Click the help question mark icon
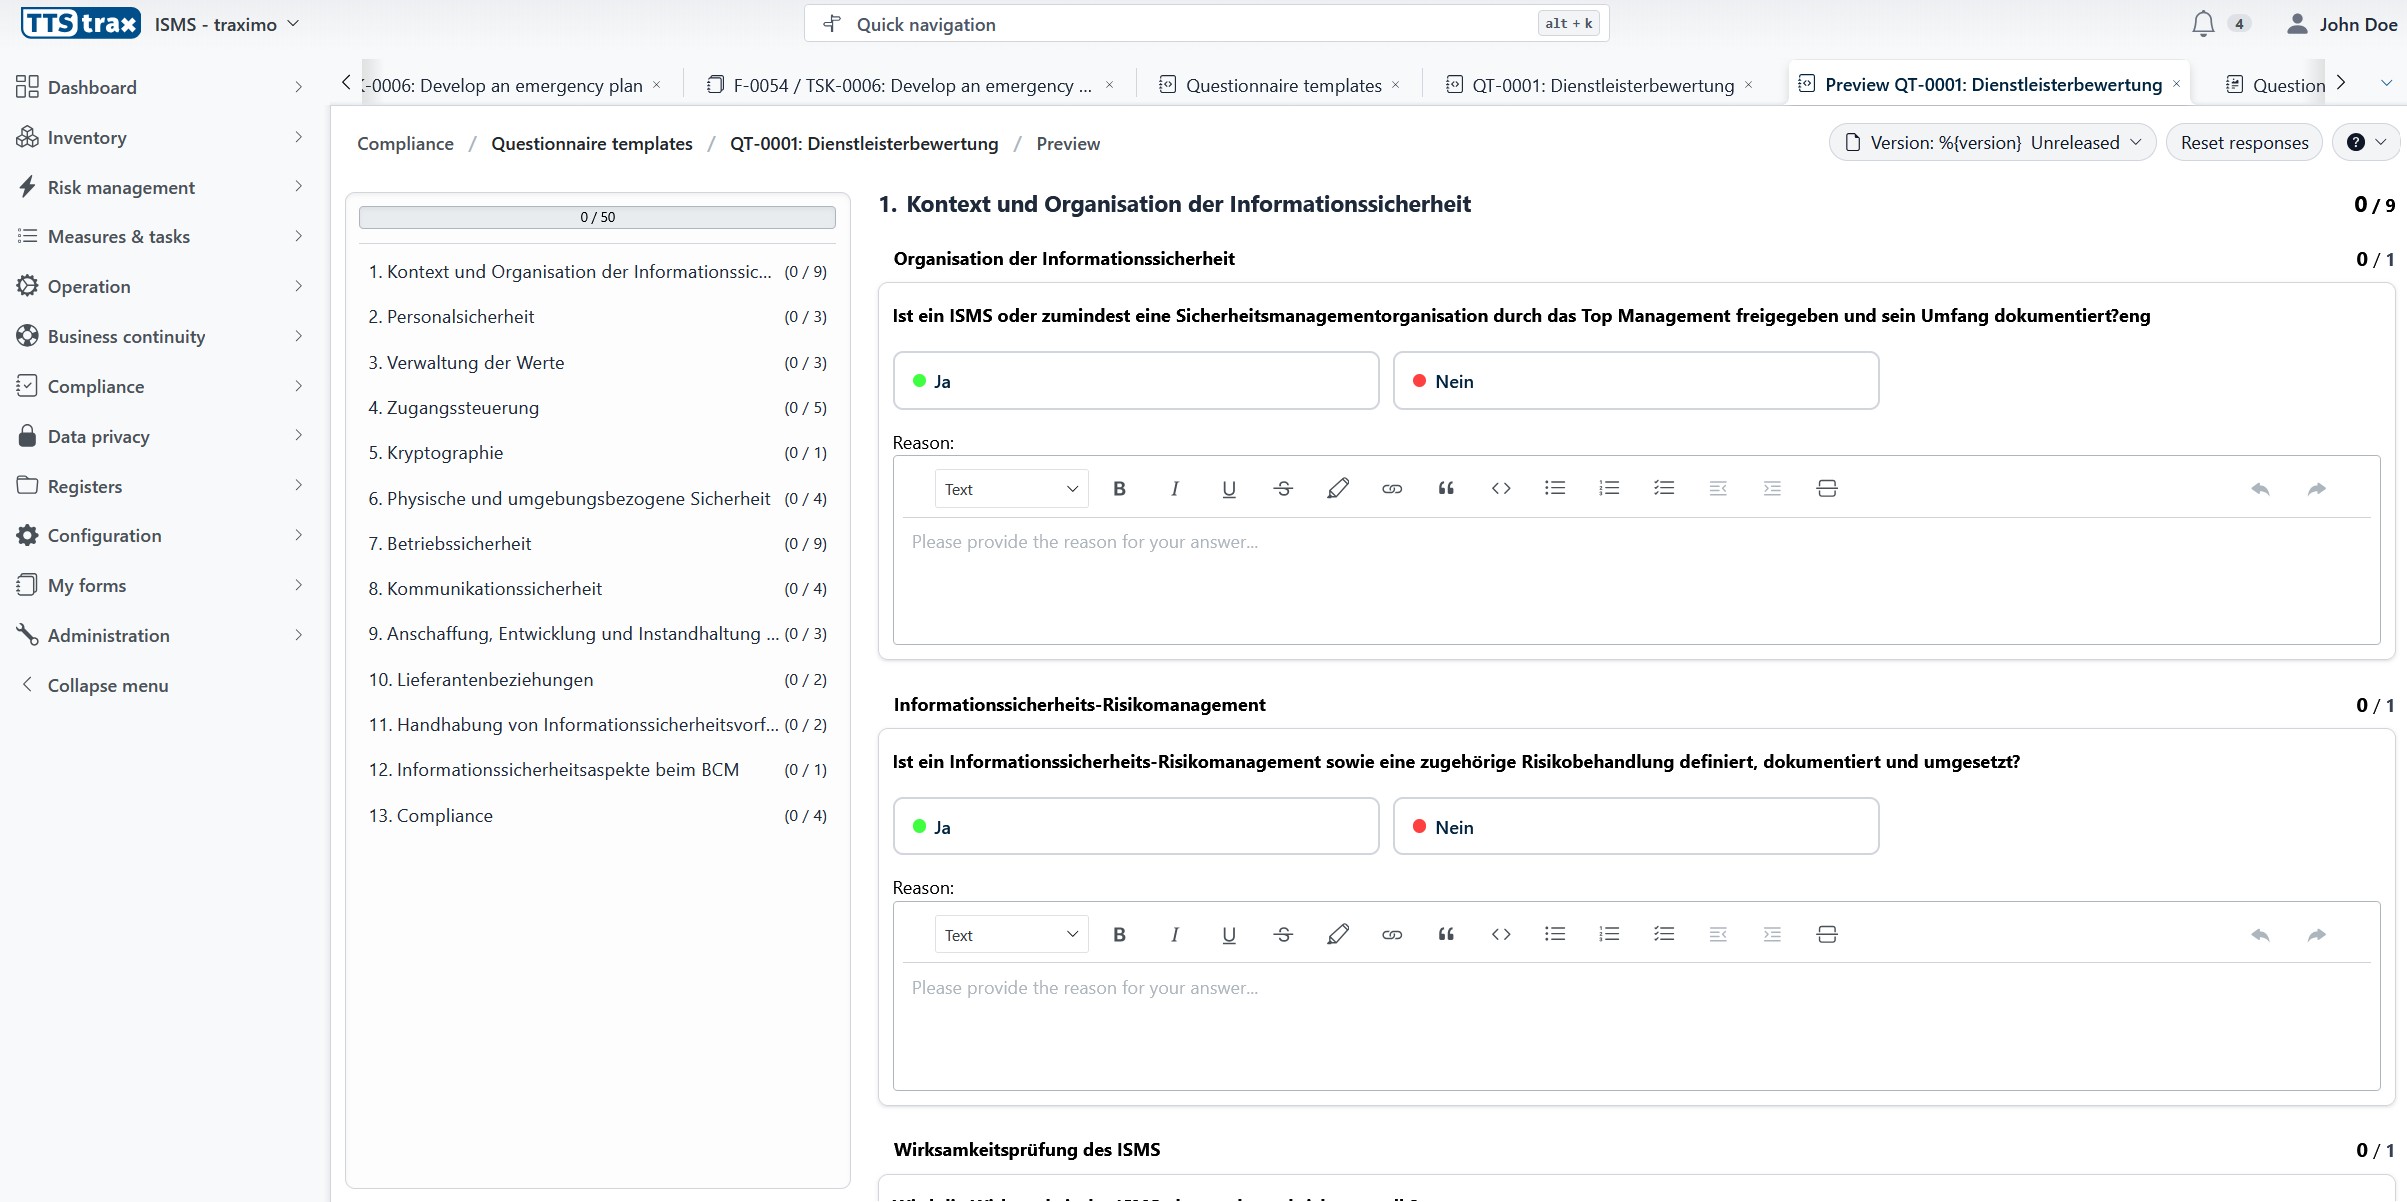This screenshot has width=2407, height=1202. click(2355, 143)
